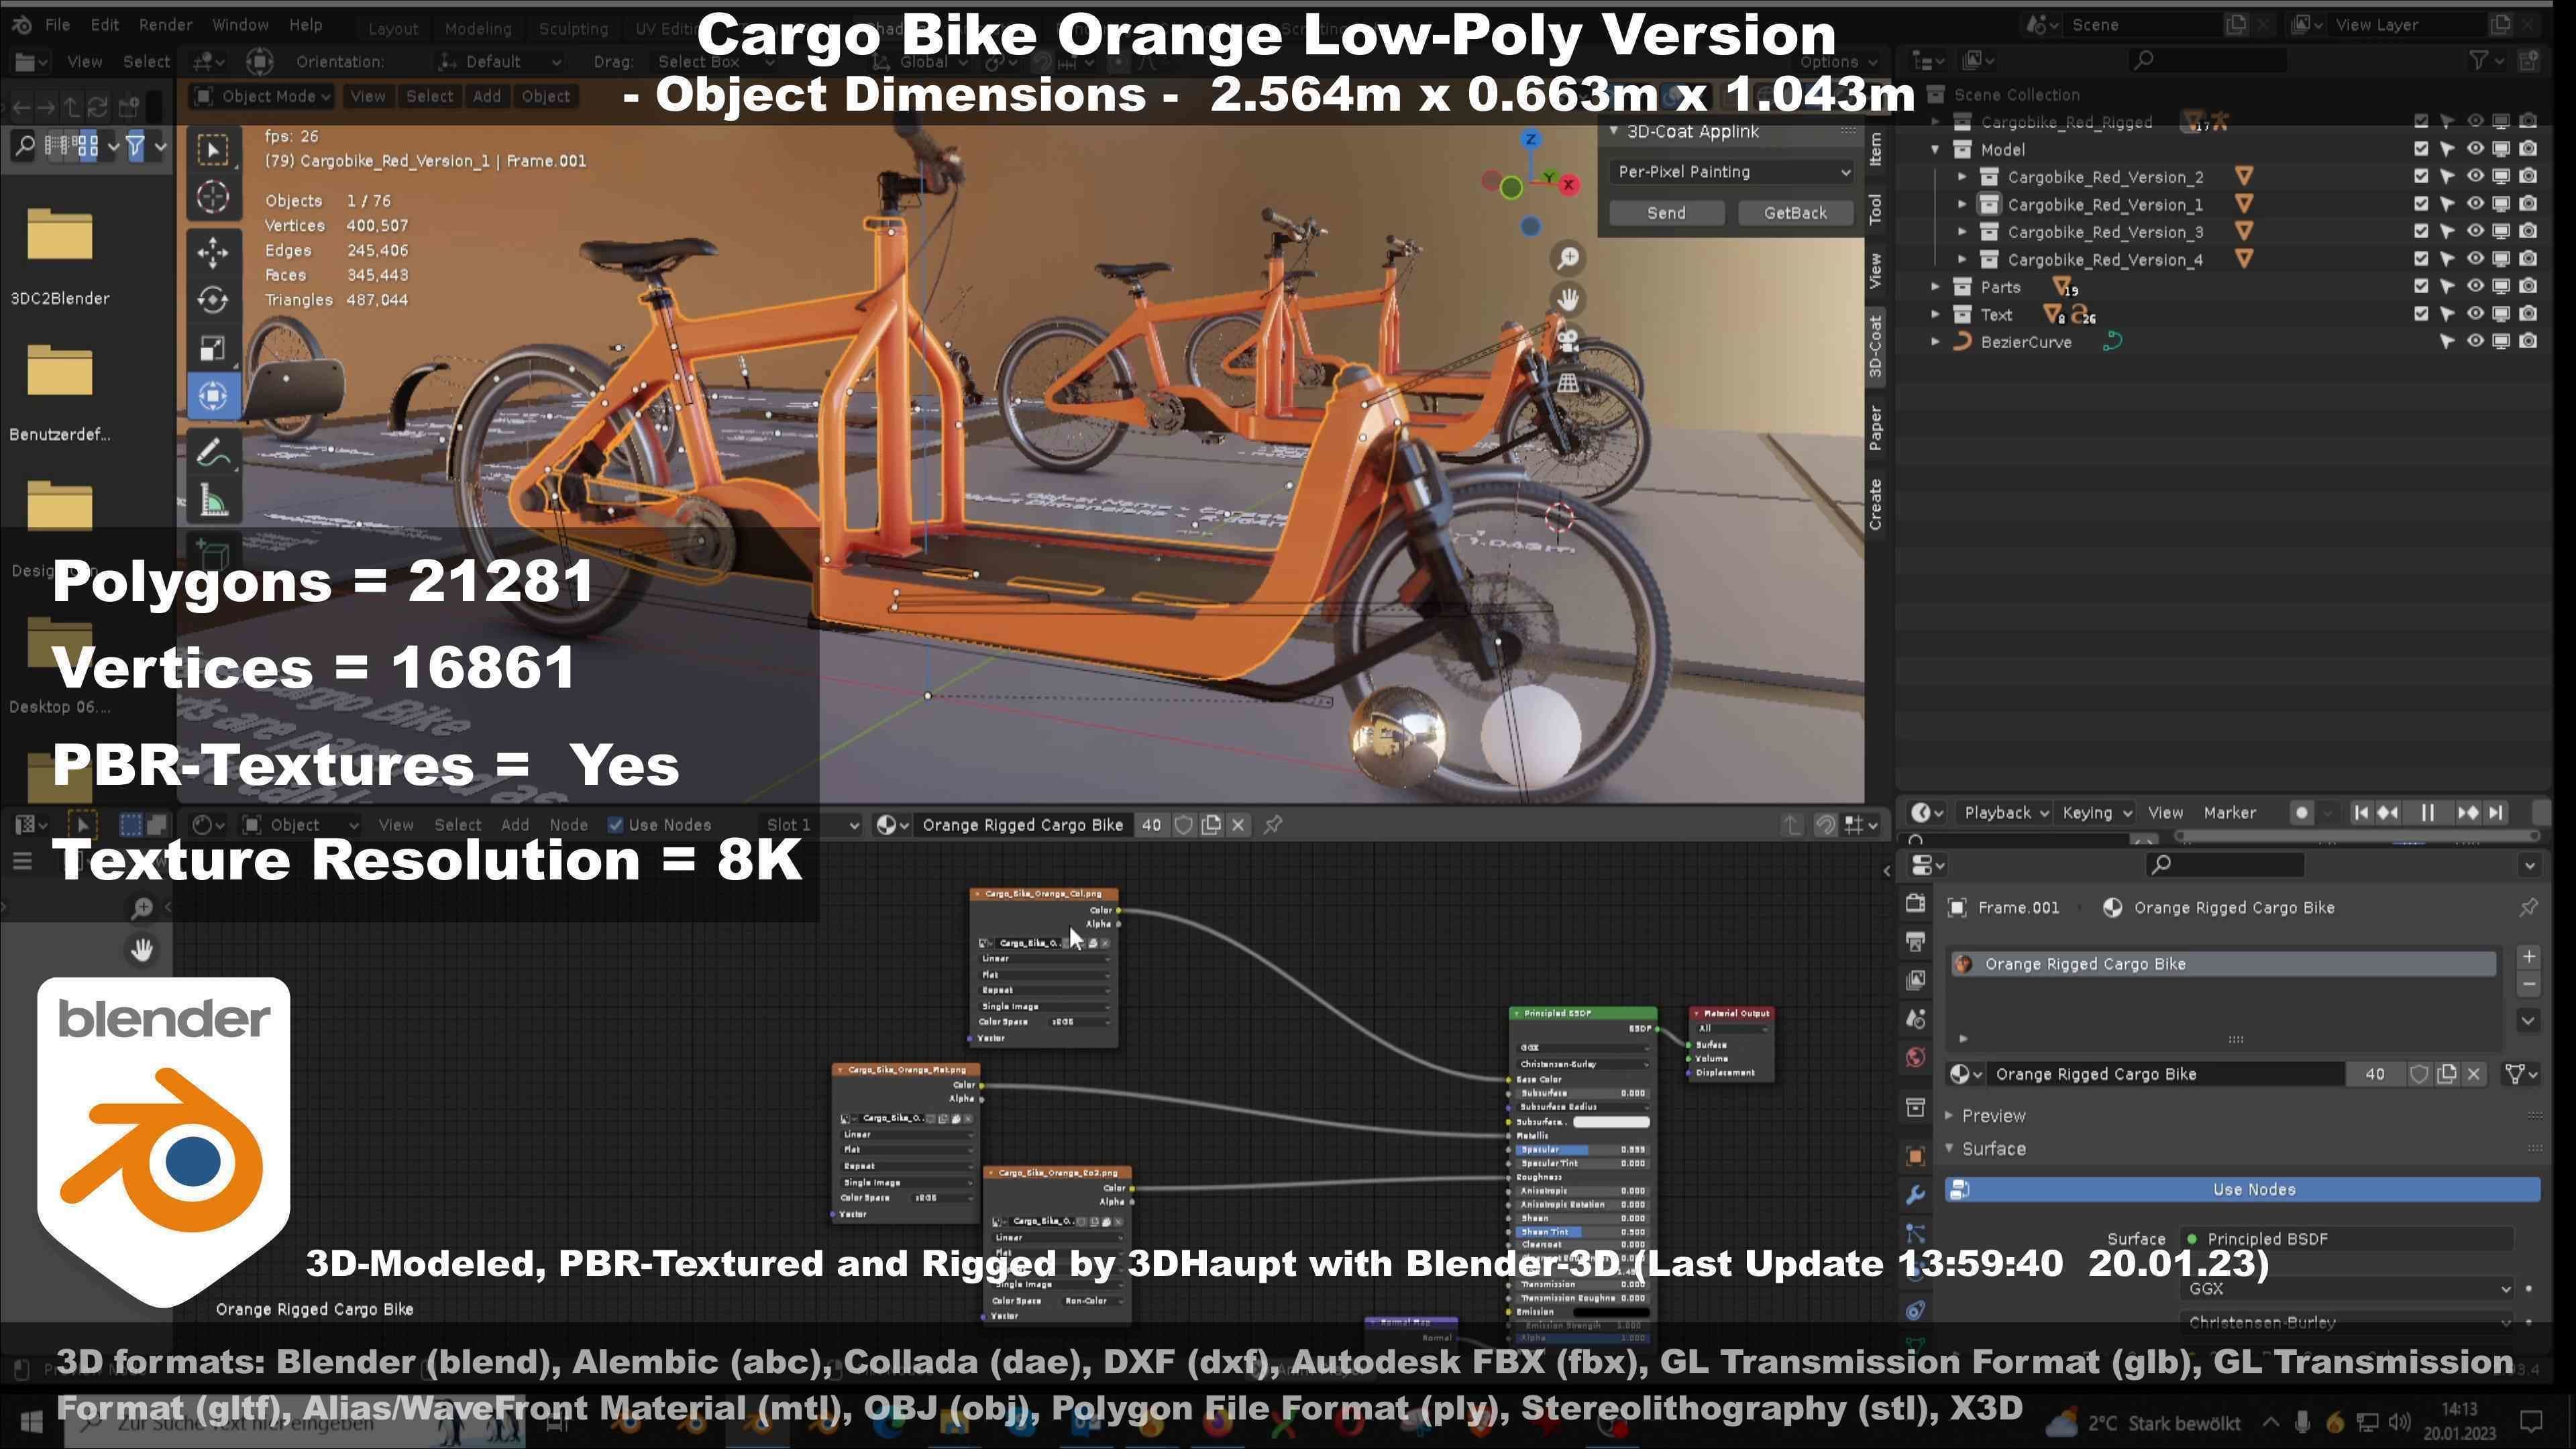Viewport: 2576px width, 1449px height.
Task: Click the Send button in 3D-Coat Applink
Action: click(x=1666, y=213)
